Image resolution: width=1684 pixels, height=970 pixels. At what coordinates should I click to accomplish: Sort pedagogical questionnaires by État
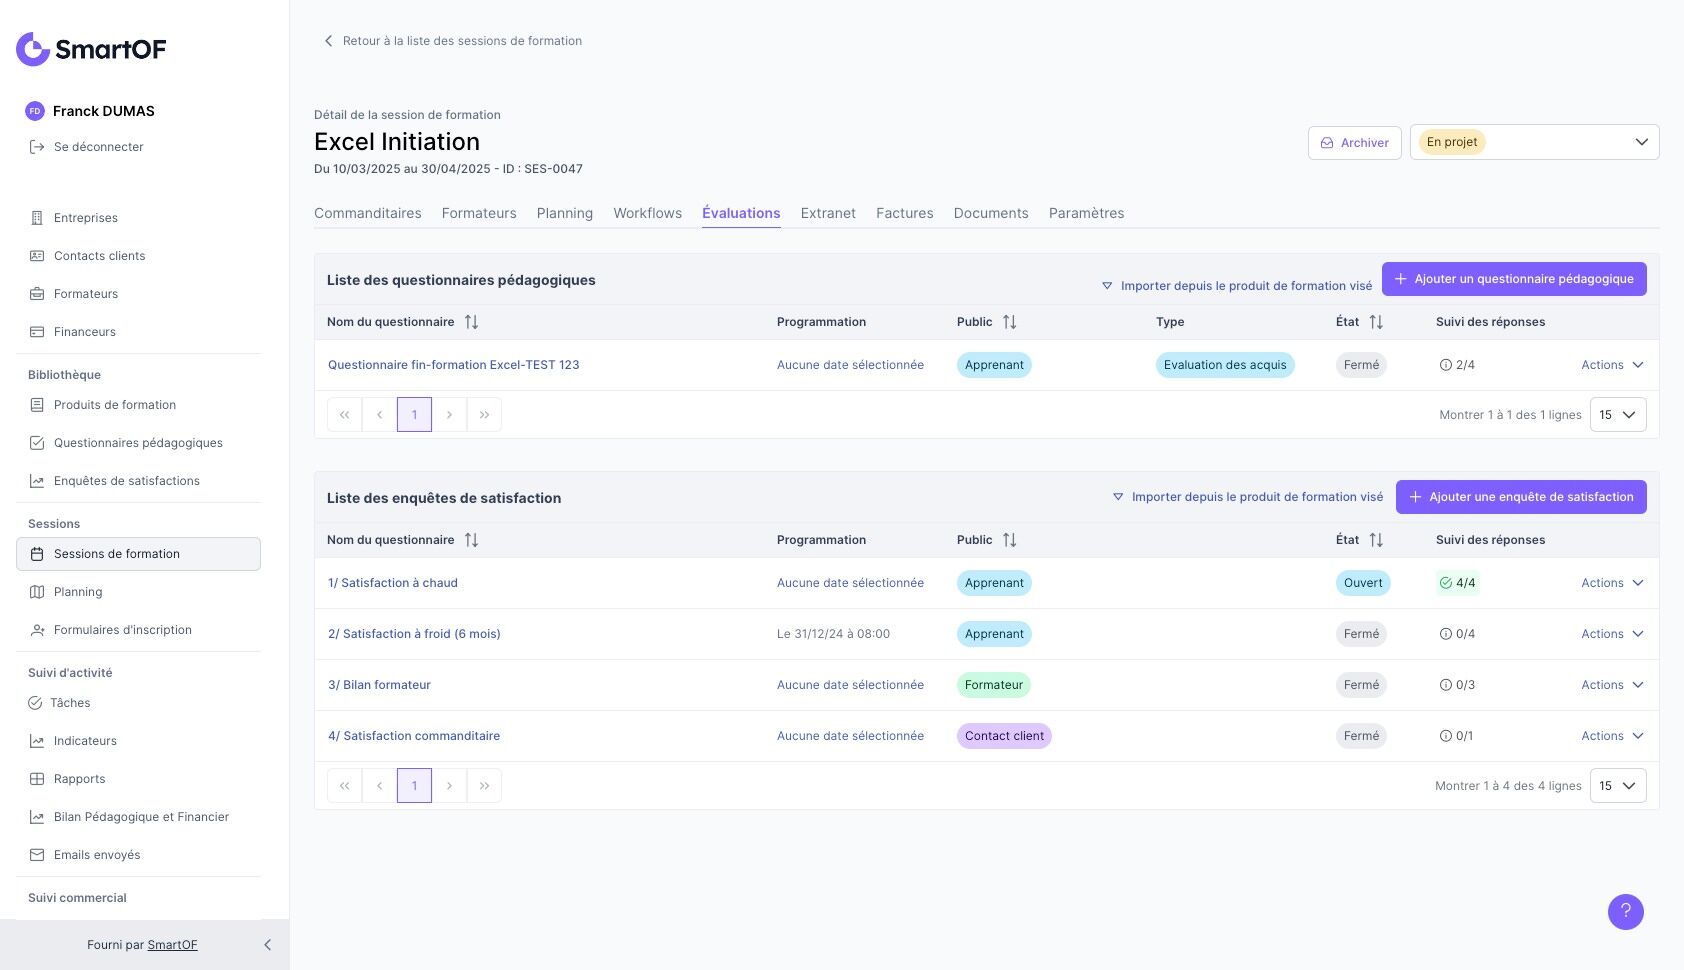coord(1376,322)
